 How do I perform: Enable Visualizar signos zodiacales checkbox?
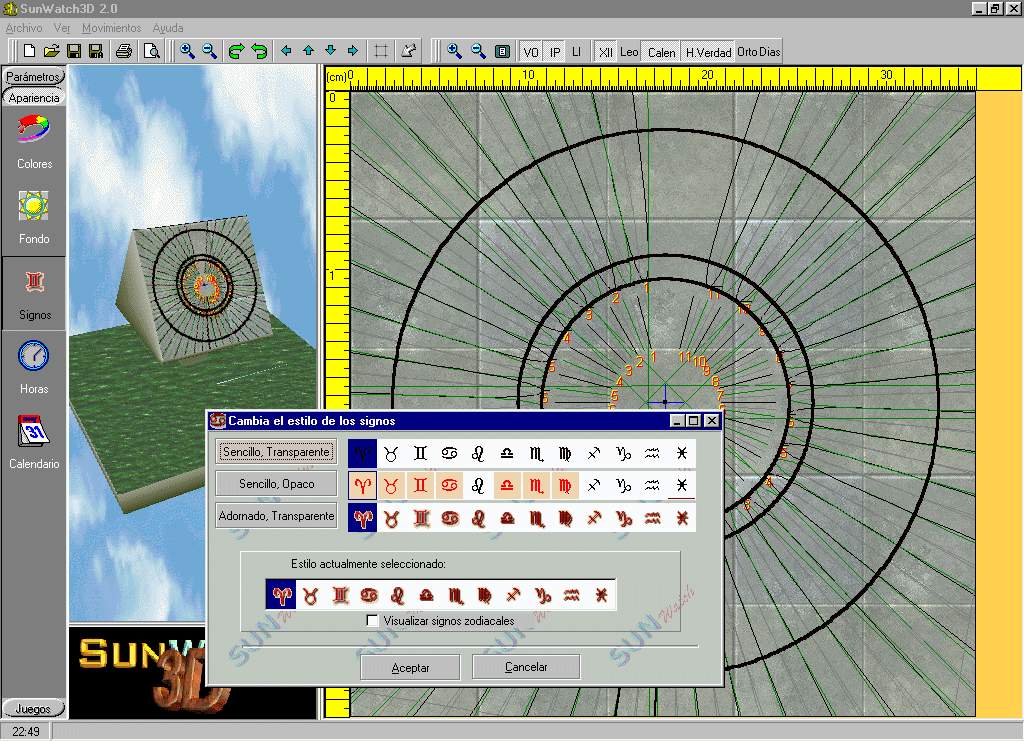point(373,621)
